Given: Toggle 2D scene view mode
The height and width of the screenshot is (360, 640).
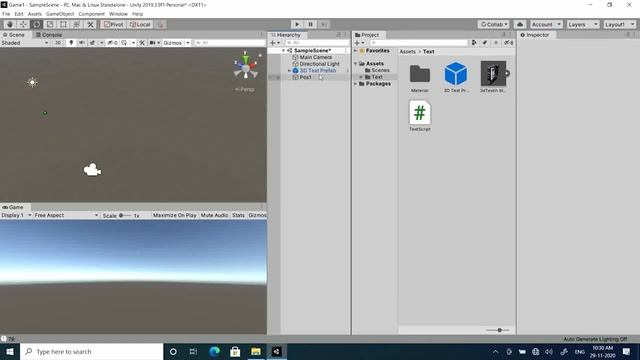Looking at the screenshot, I should click(58, 43).
